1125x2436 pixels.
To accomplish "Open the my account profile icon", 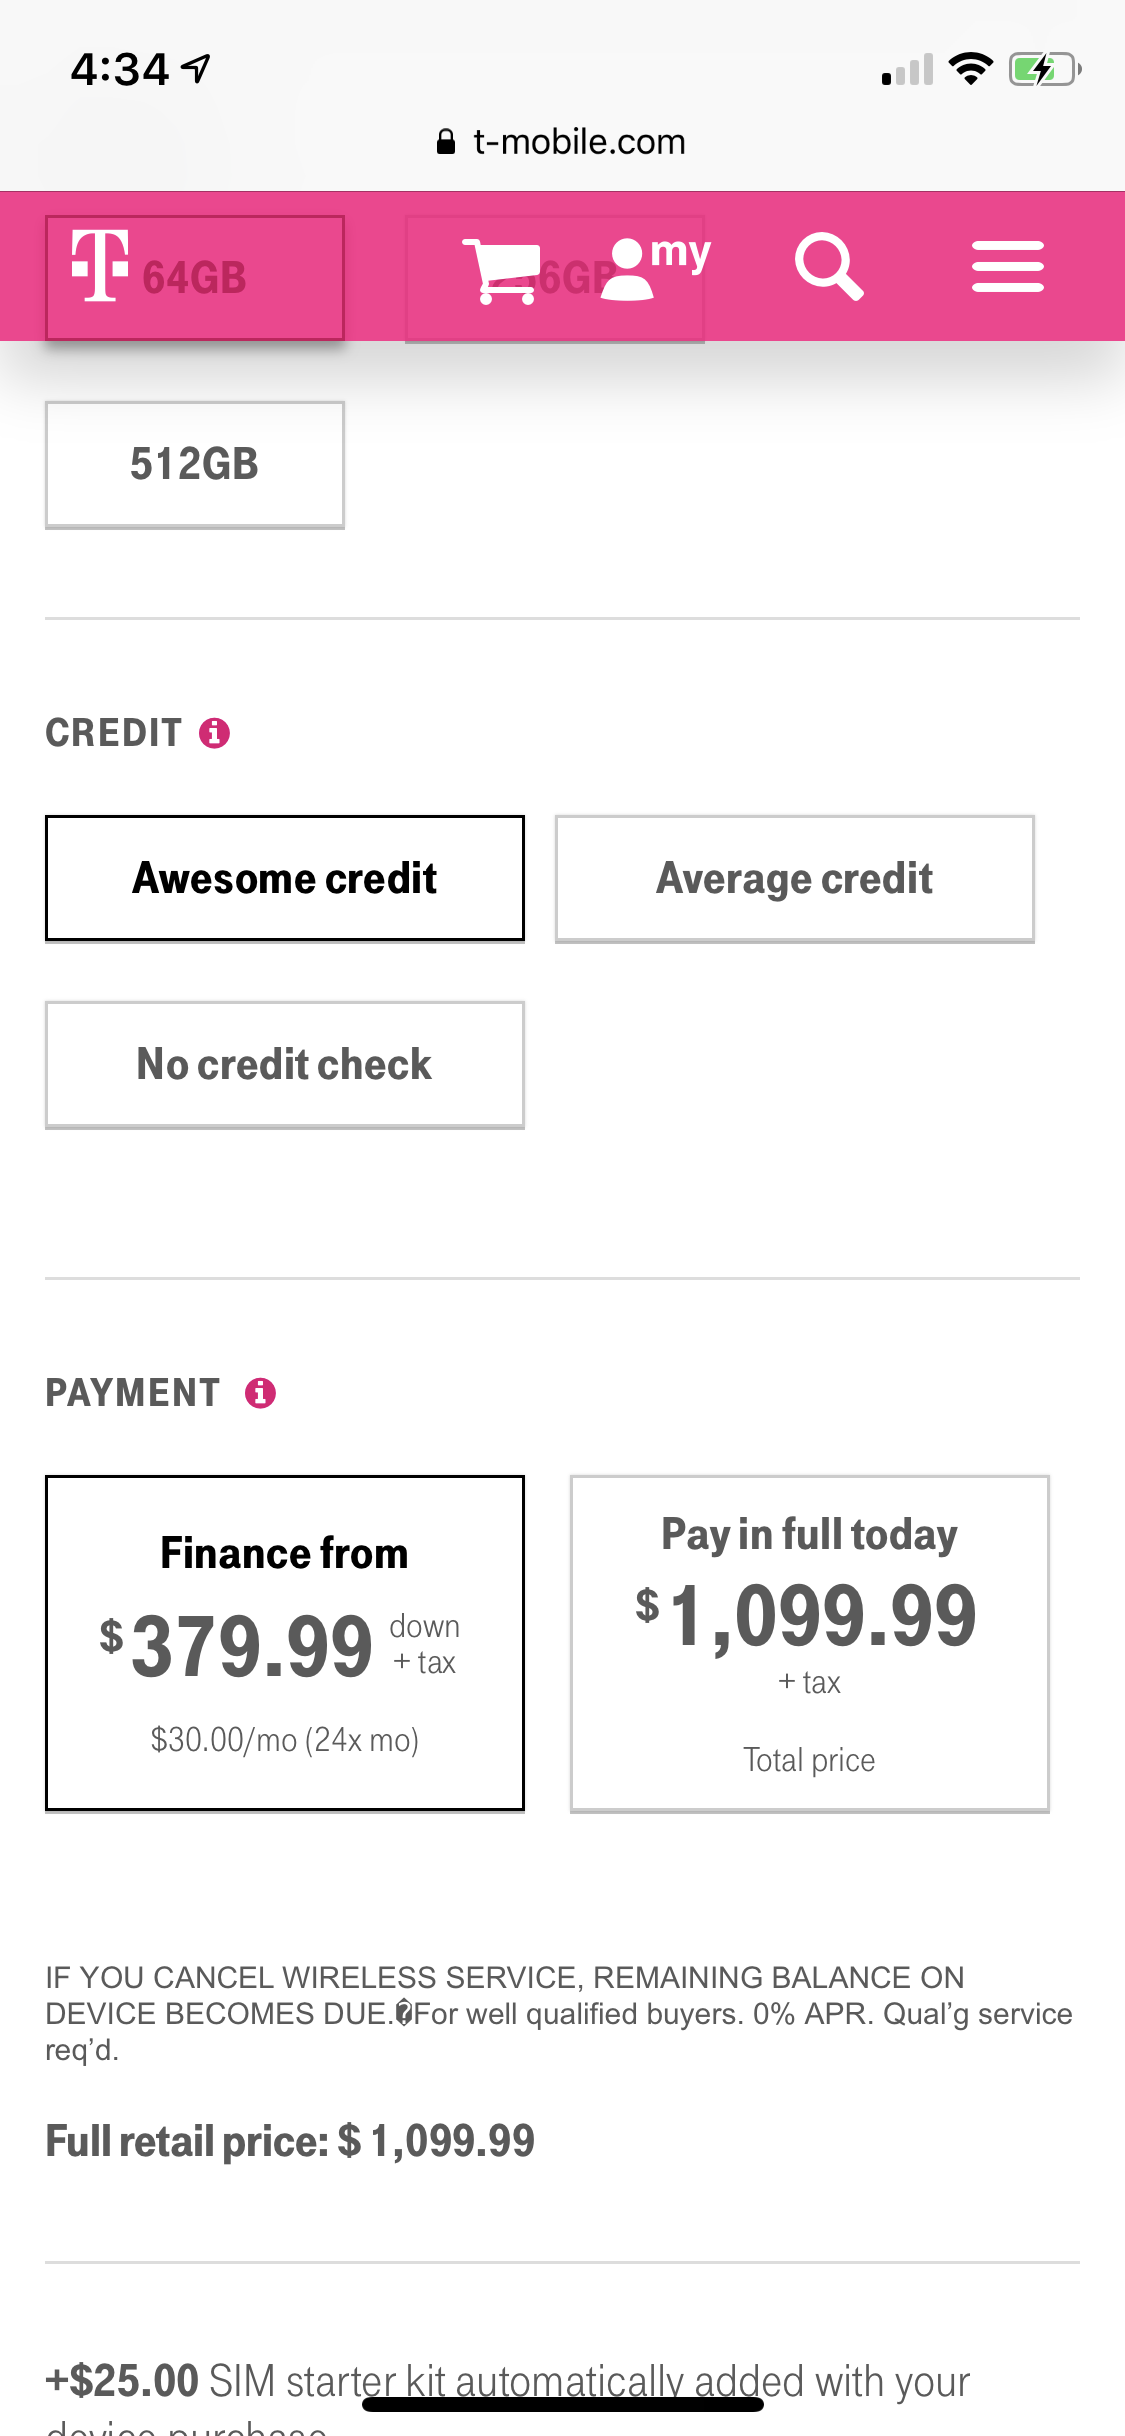I will 656,267.
